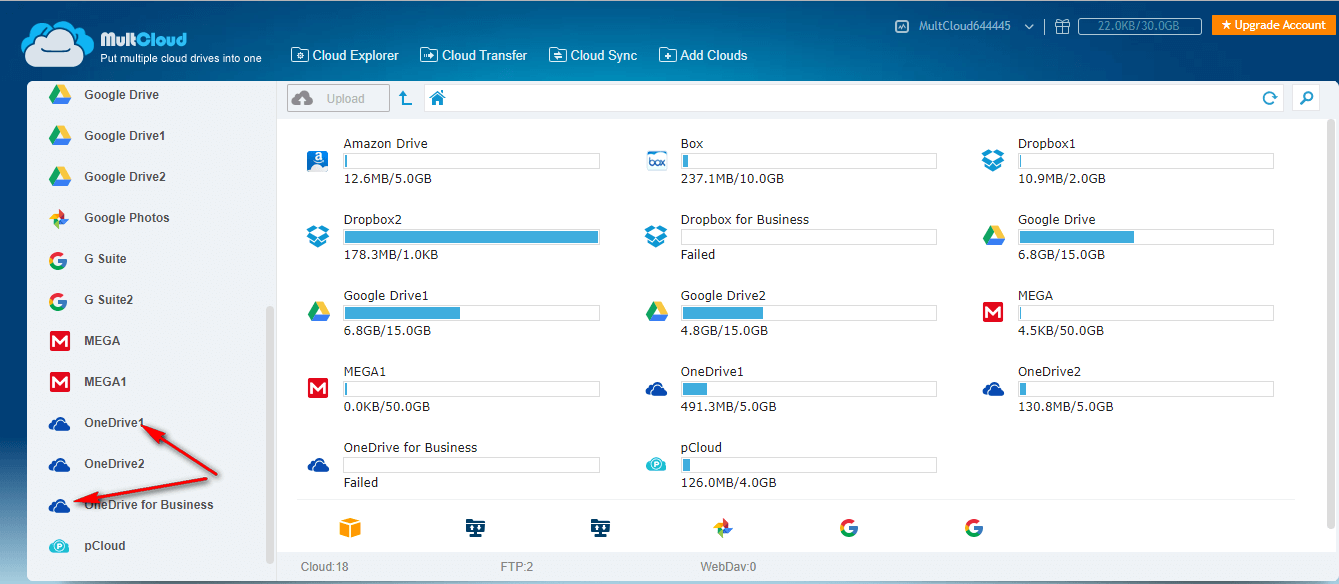Click the Google Photos pinwheel icon in the bottom row
This screenshot has height=584, width=1339.
click(x=724, y=528)
